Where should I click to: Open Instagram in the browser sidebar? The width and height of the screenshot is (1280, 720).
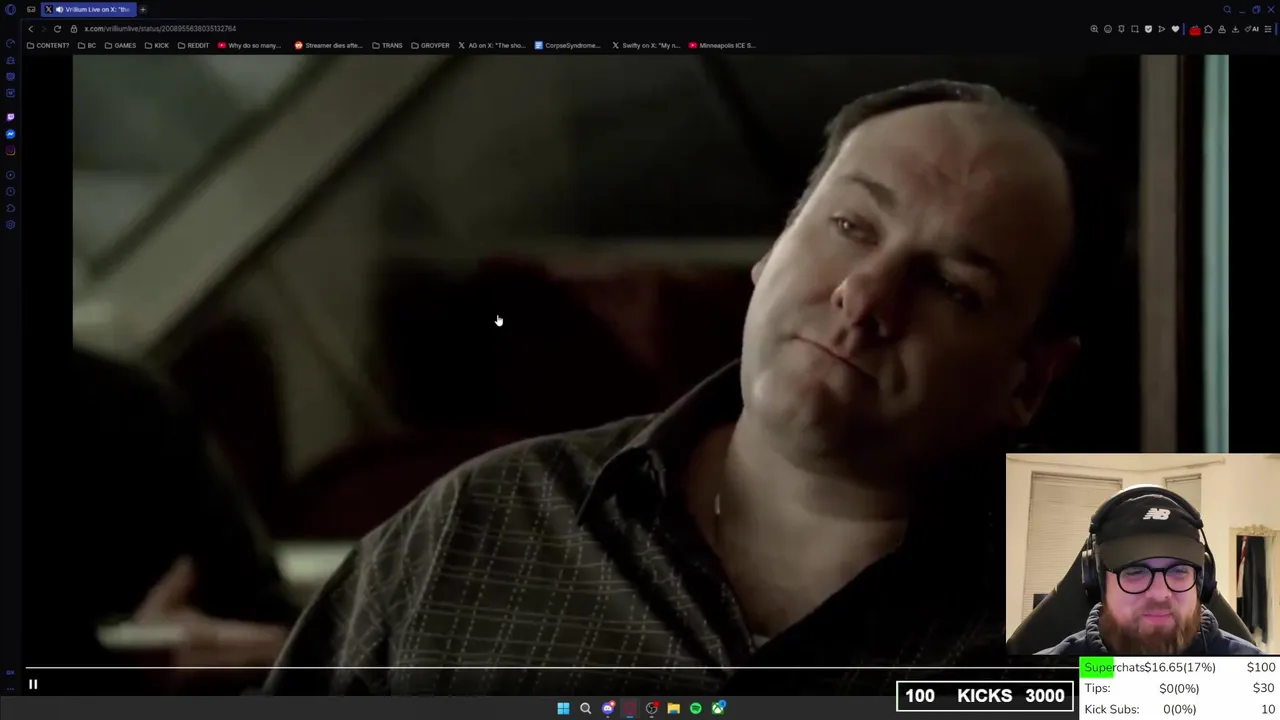point(10,151)
